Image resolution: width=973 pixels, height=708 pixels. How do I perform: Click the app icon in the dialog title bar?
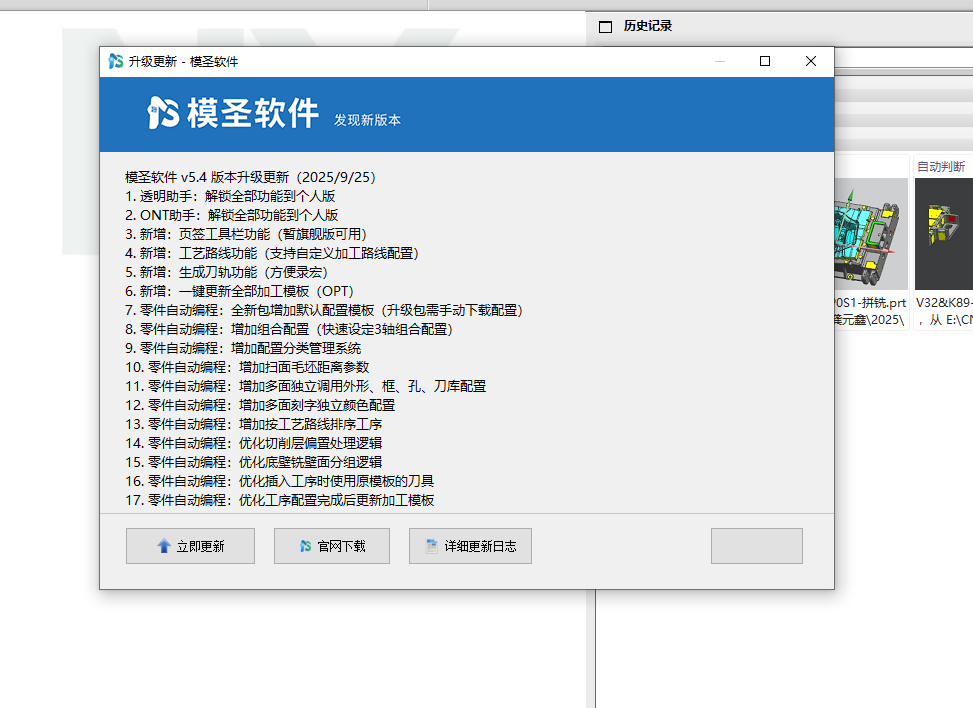pyautogui.click(x=115, y=61)
